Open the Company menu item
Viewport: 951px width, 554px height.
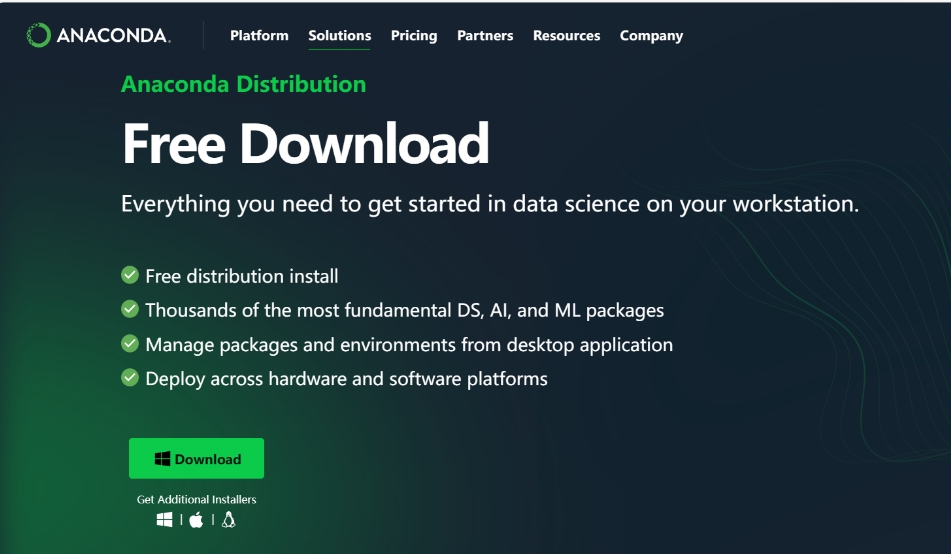click(x=651, y=36)
